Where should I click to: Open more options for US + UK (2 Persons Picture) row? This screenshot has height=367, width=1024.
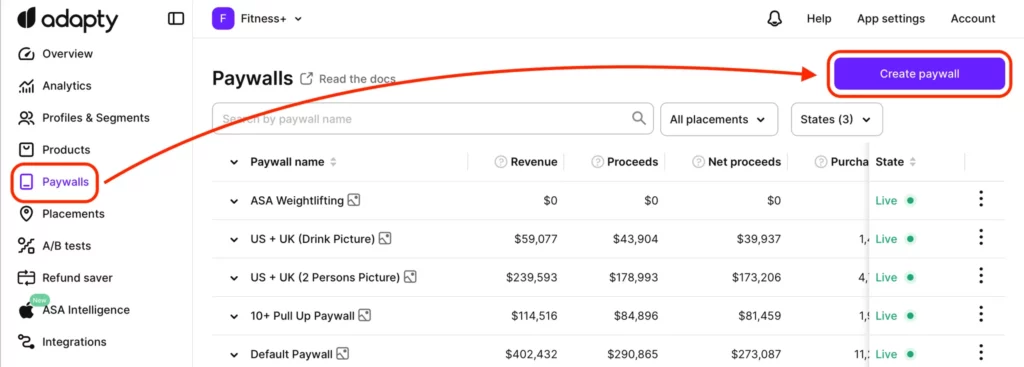pos(980,276)
